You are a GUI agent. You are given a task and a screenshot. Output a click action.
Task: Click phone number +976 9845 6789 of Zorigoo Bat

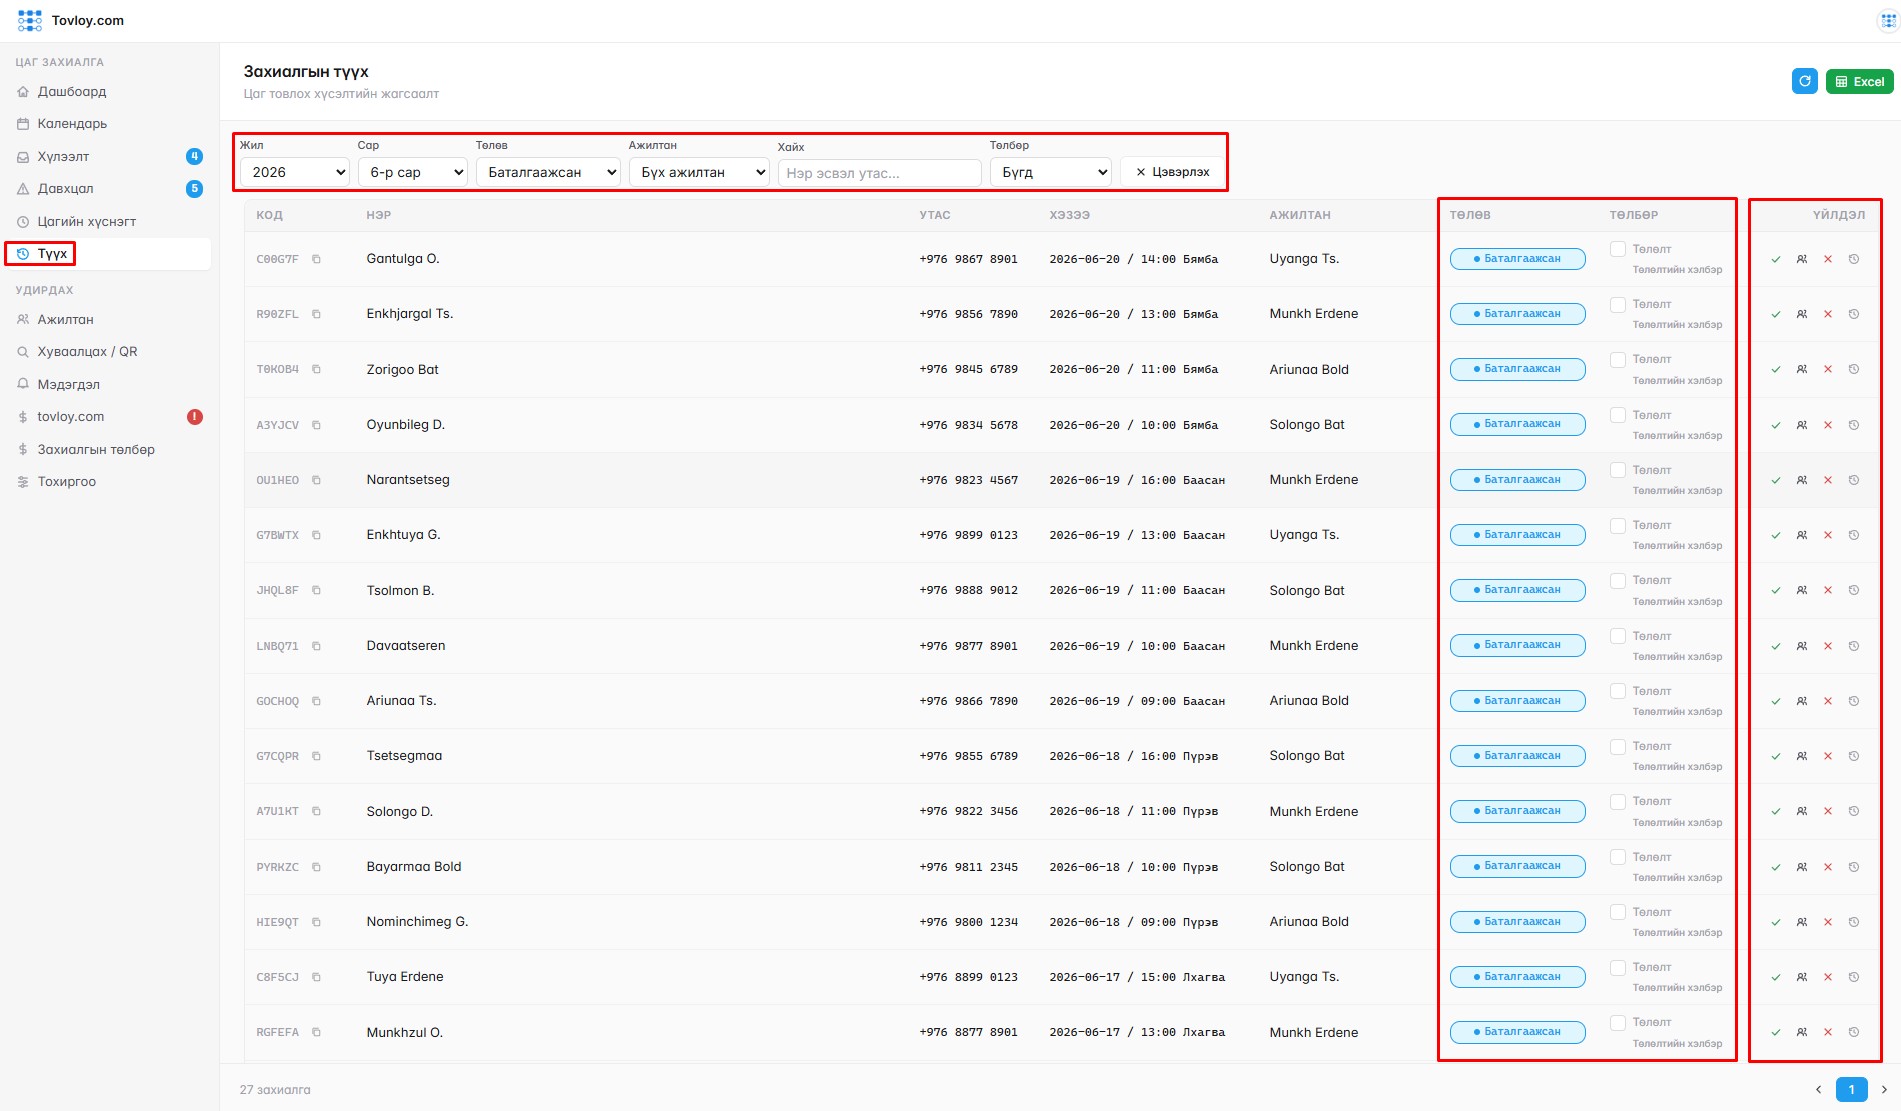click(968, 369)
